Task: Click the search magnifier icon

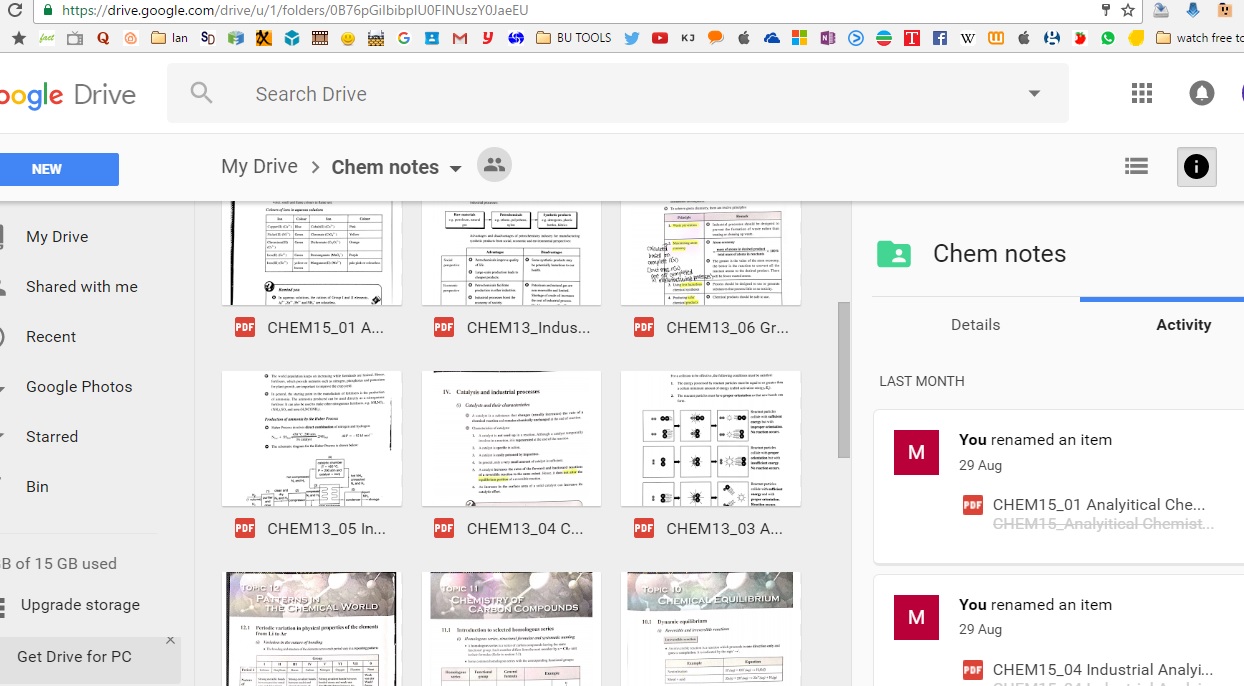Action: click(x=202, y=93)
